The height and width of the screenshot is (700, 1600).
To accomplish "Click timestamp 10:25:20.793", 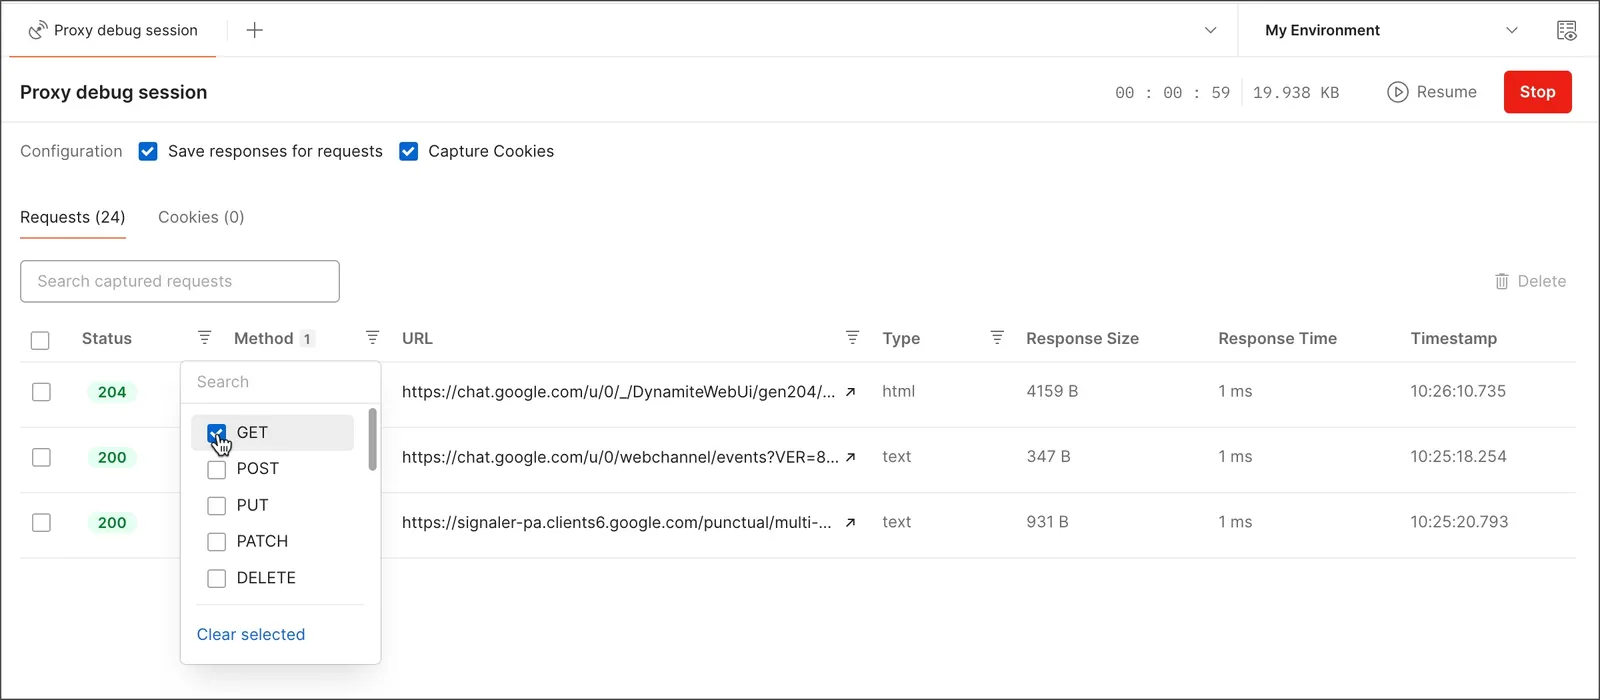I will point(1459,521).
